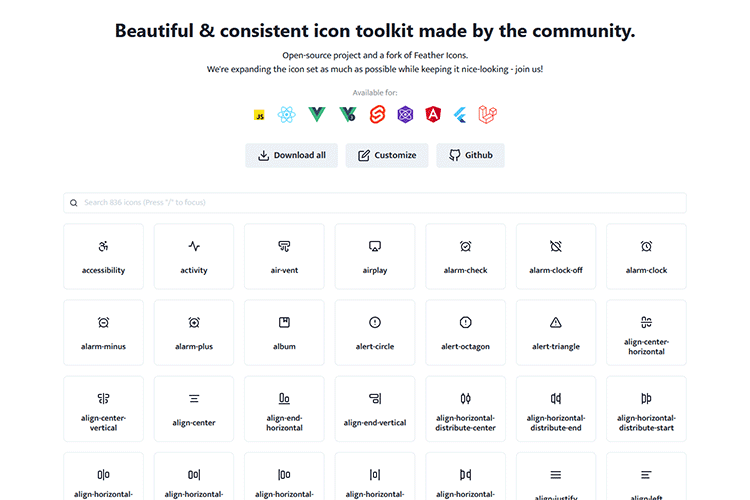The image size is (750, 500).
Task: Click the Laravel logo icon
Action: [x=488, y=115]
